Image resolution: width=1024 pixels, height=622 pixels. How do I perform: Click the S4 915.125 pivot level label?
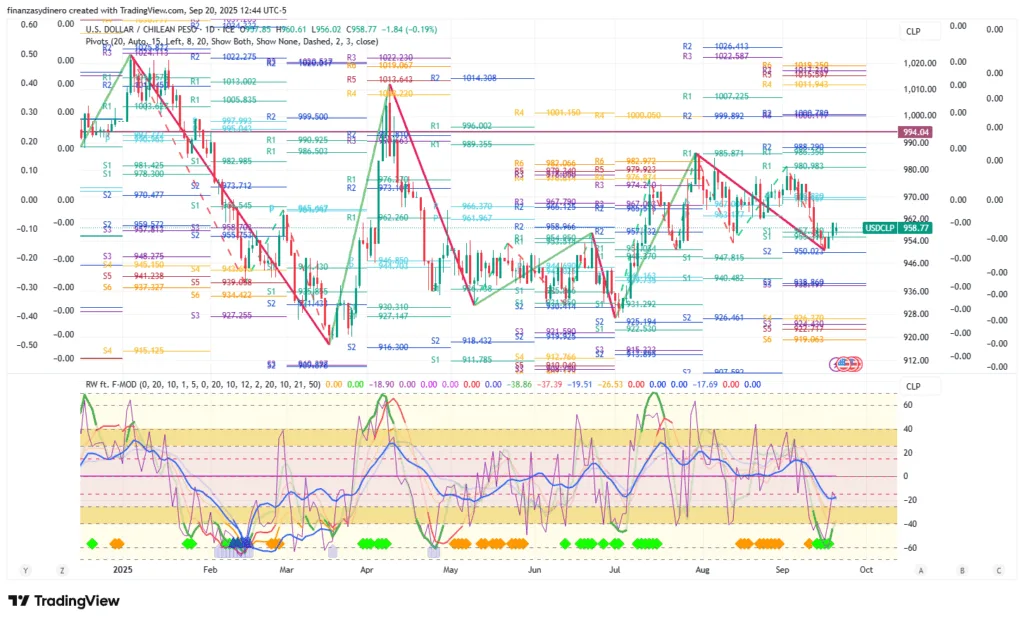pyautogui.click(x=133, y=351)
